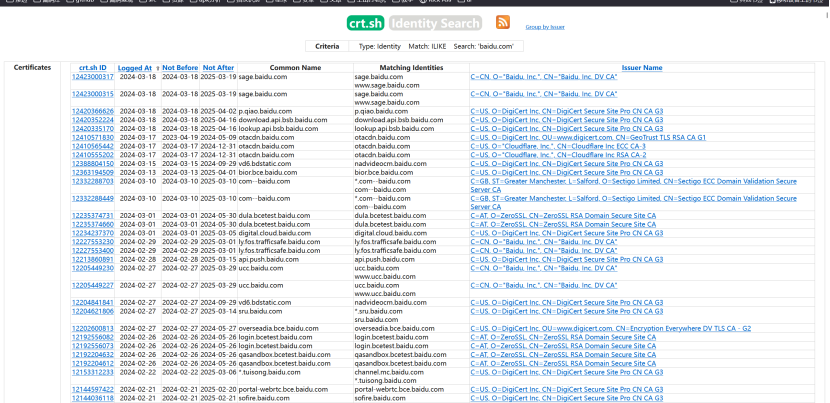Screen dimensions: 830x403
Task: Select 'lookup.api.bsb.baidu.com' in Matching Identities
Action: click(x=394, y=129)
